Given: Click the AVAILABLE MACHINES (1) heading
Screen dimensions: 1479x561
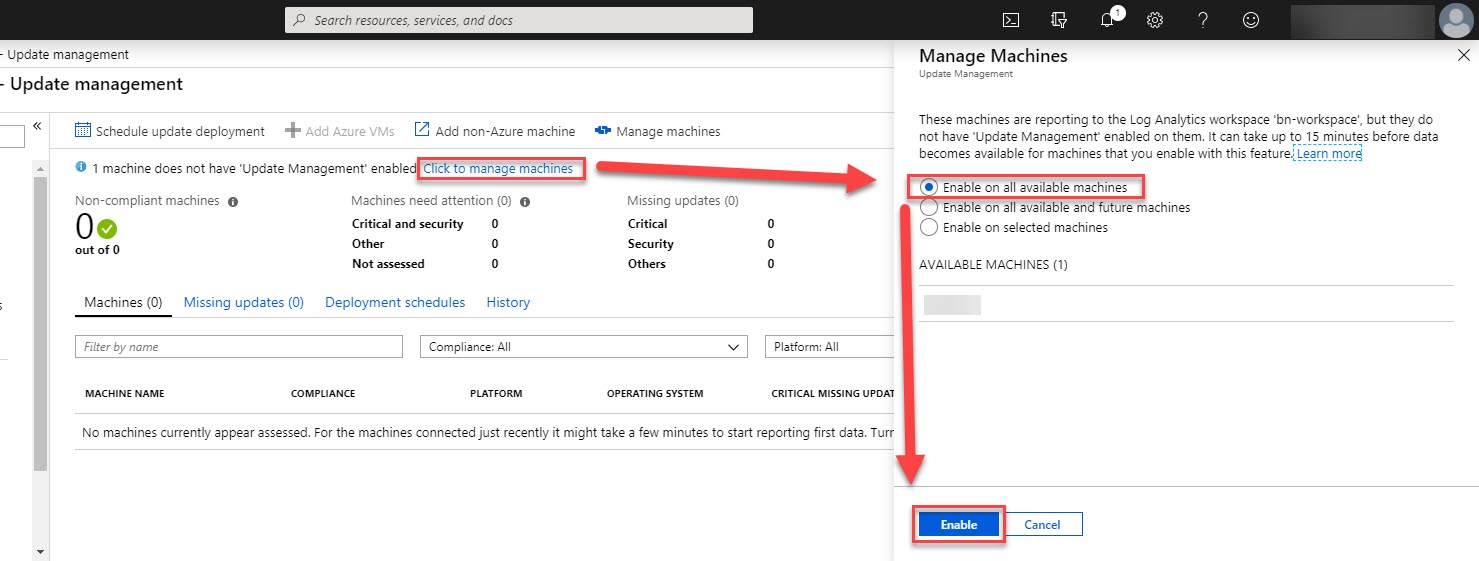Looking at the screenshot, I should [993, 265].
